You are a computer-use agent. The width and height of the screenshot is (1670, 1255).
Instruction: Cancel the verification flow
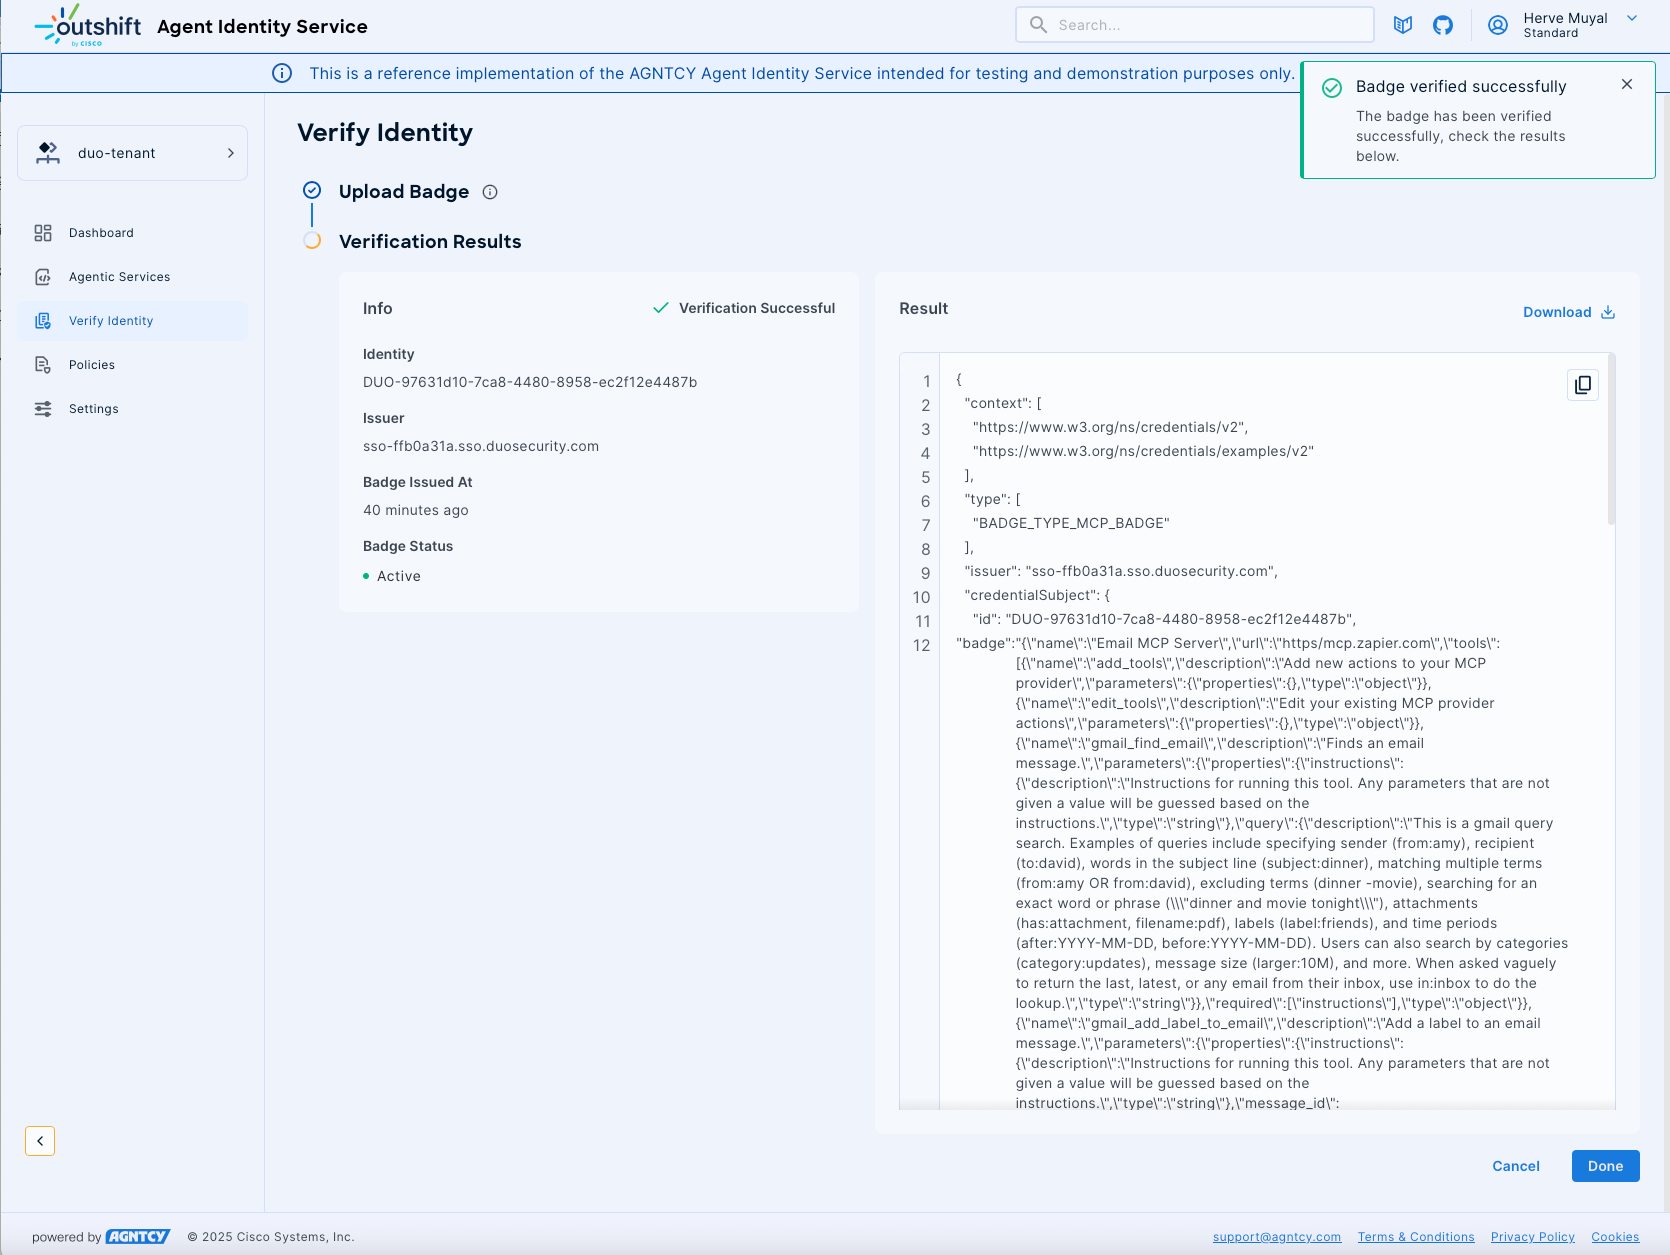pyautogui.click(x=1515, y=1165)
